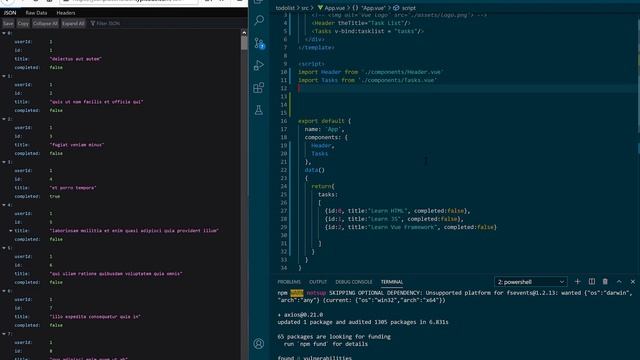The image size is (640, 360).
Task: Click the completed value true in entry 3
Action: tap(55, 196)
